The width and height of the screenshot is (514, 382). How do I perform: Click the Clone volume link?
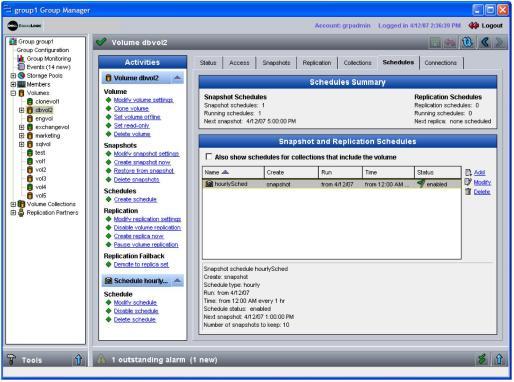pos(131,108)
